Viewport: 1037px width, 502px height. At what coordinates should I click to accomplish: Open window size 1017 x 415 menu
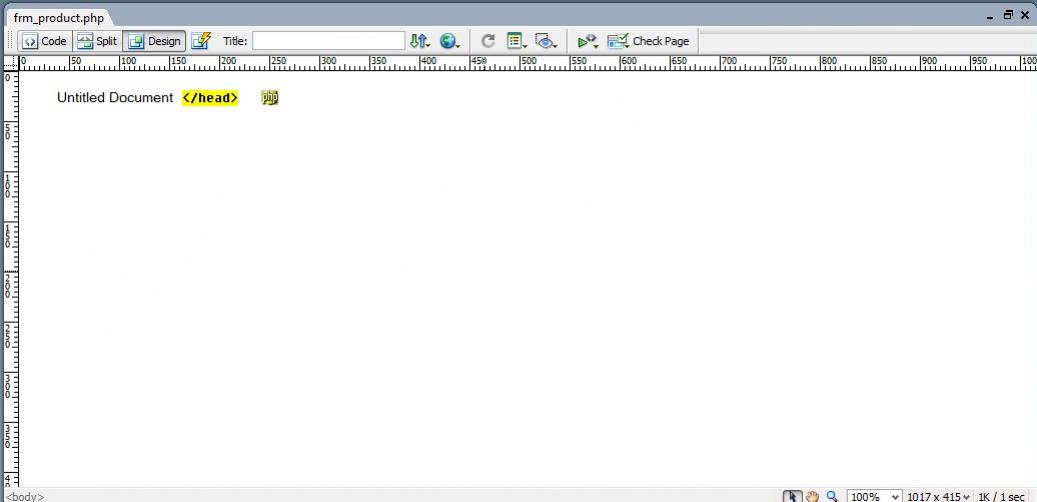938,496
